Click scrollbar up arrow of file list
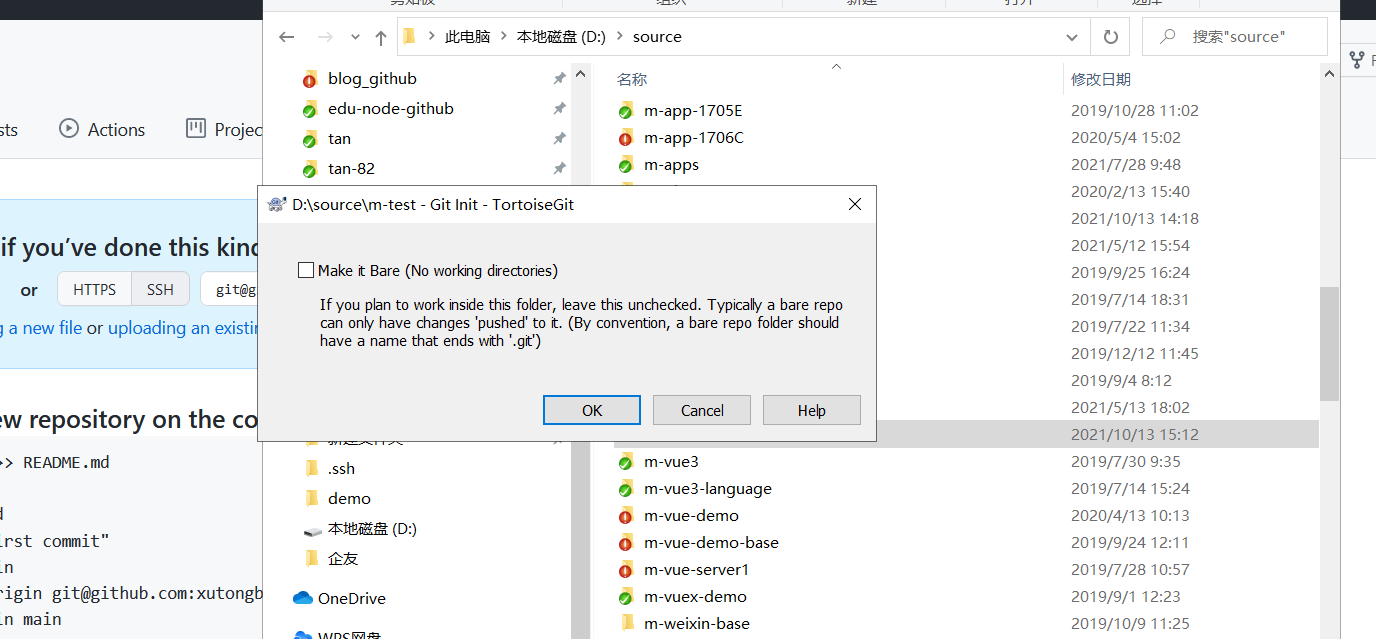 click(x=1329, y=74)
